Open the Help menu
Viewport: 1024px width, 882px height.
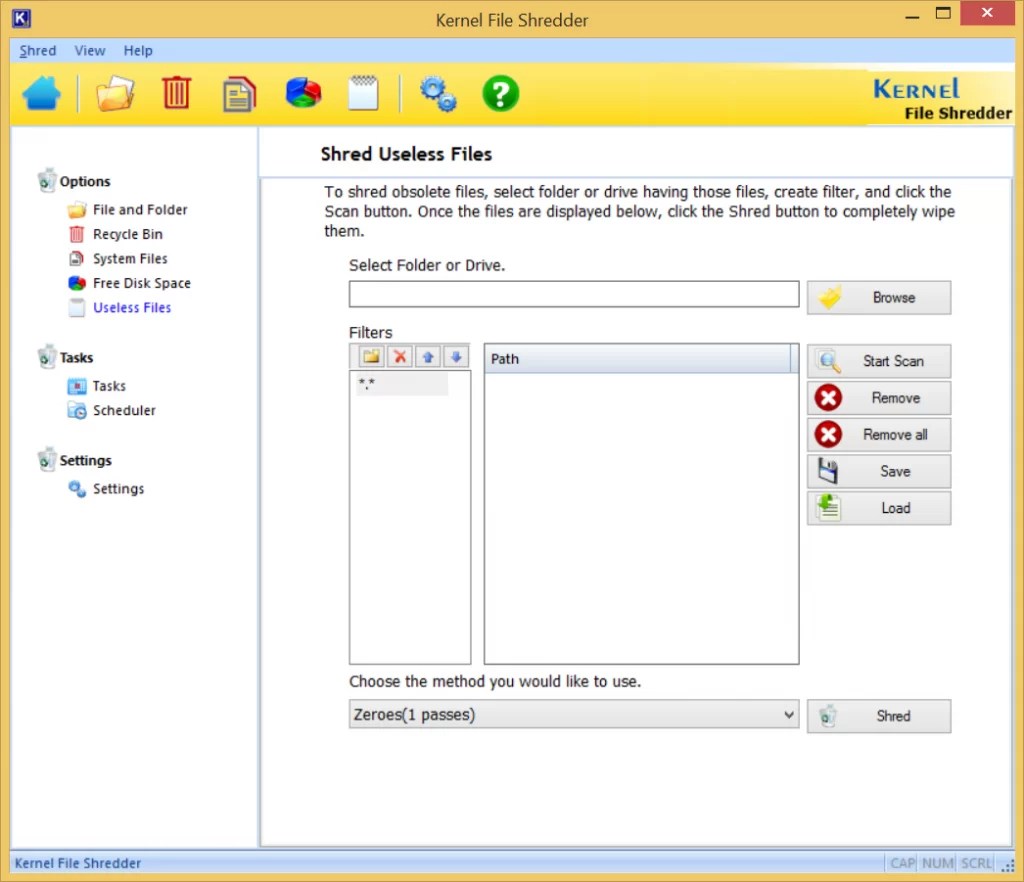138,50
